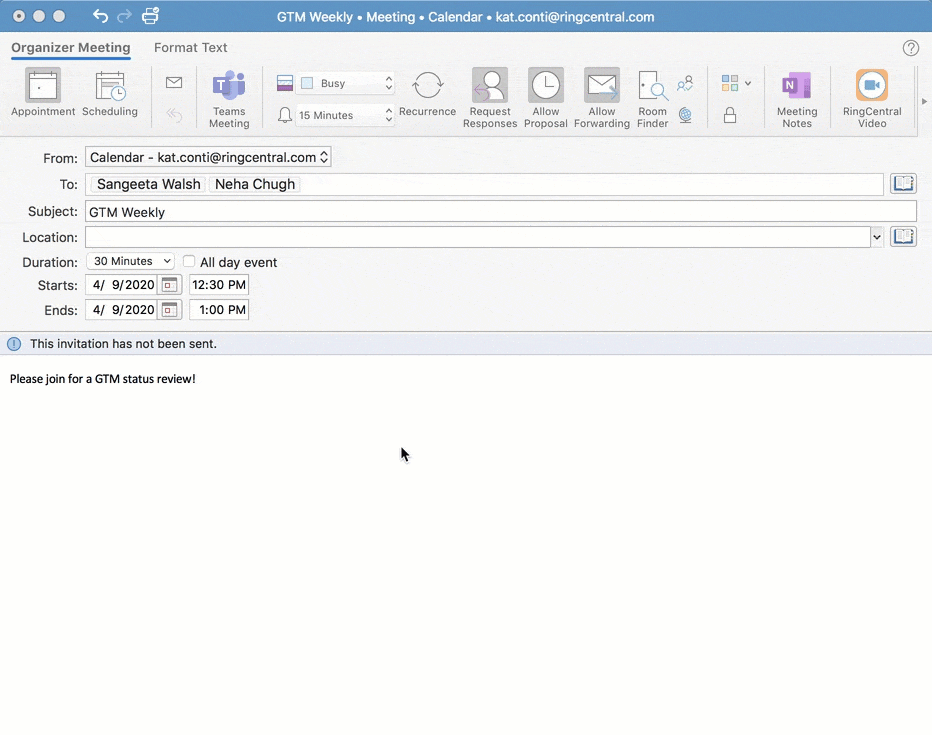The height and width of the screenshot is (735, 932).
Task: Check the All day event checkbox
Action: click(189, 262)
